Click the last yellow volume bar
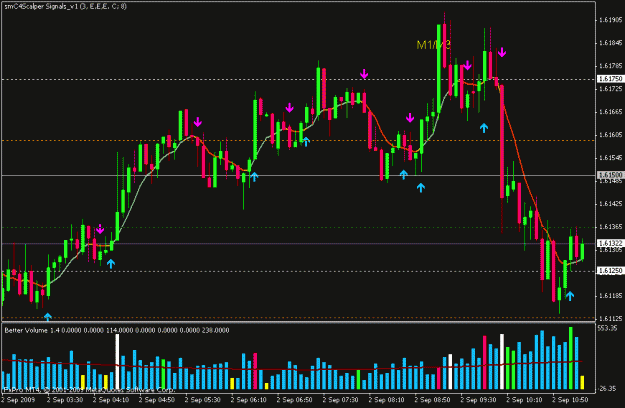 pyautogui.click(x=582, y=382)
